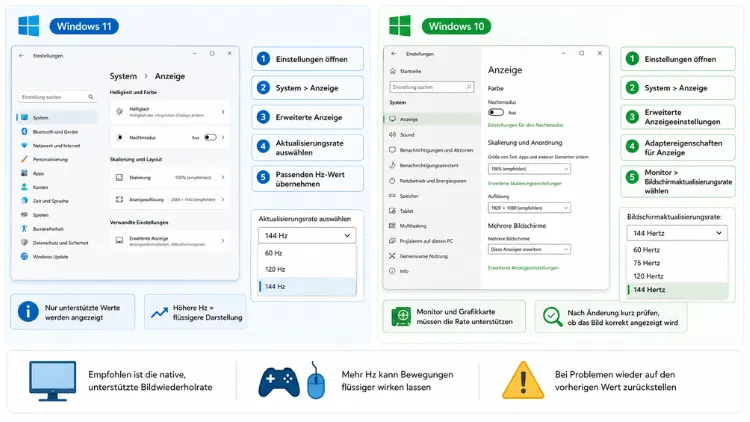Click the Windows Update icon

(24, 256)
